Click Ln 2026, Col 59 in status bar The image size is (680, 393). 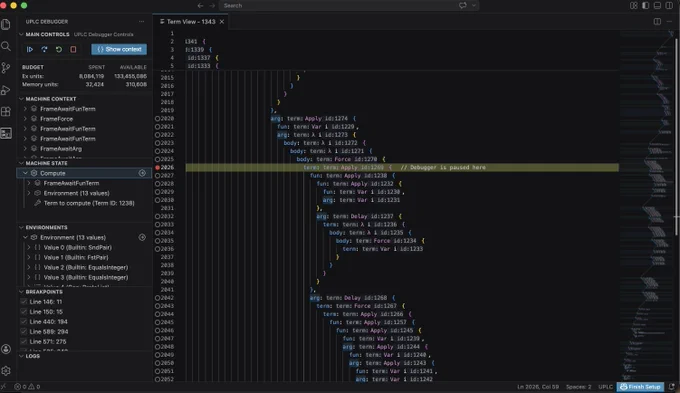coord(538,386)
